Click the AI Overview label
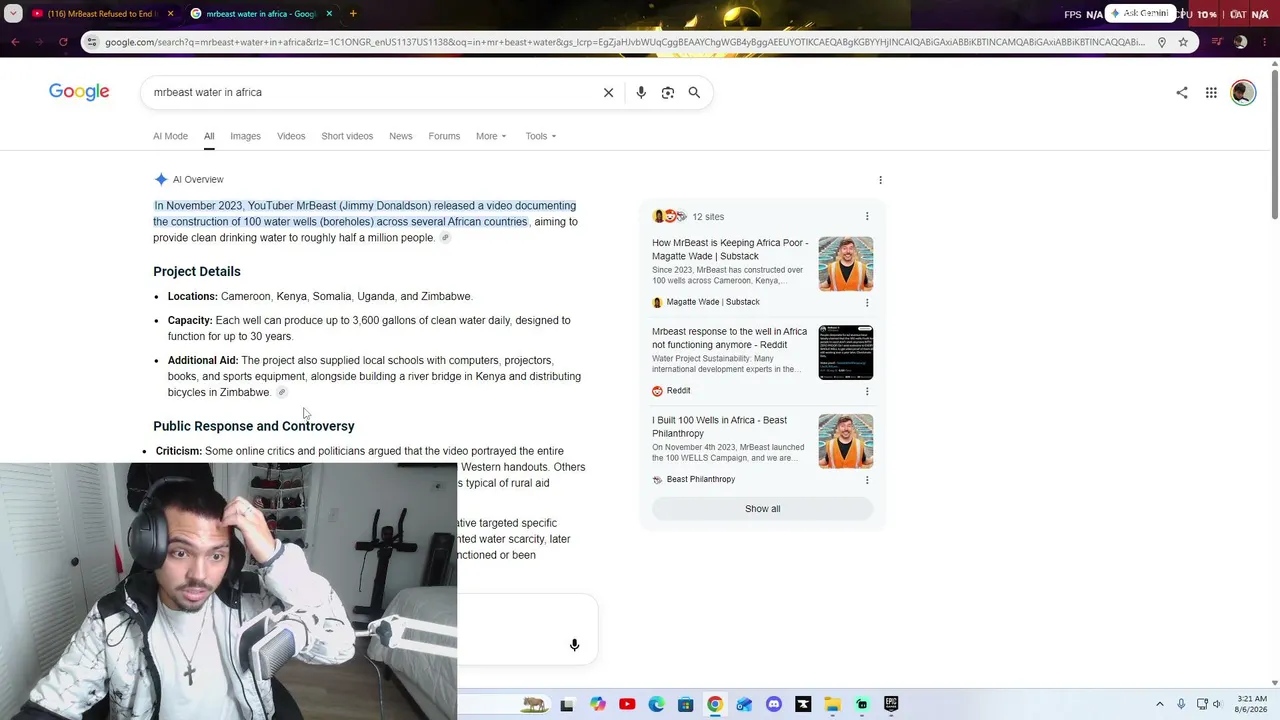The height and width of the screenshot is (720, 1280). pos(198,180)
